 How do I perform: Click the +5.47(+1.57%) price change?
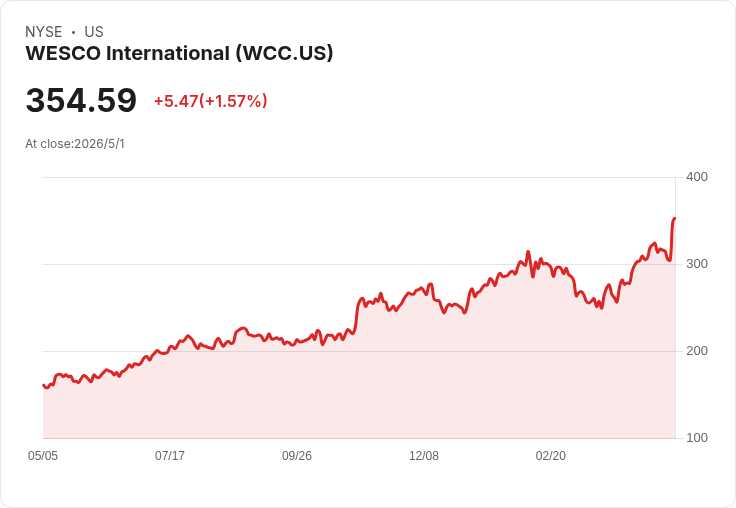[211, 101]
